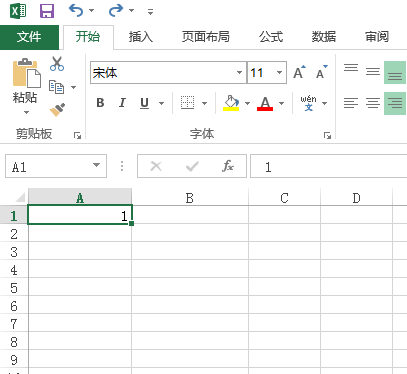Open underline style dropdown arrow
The width and height of the screenshot is (407, 374).
(x=161, y=103)
